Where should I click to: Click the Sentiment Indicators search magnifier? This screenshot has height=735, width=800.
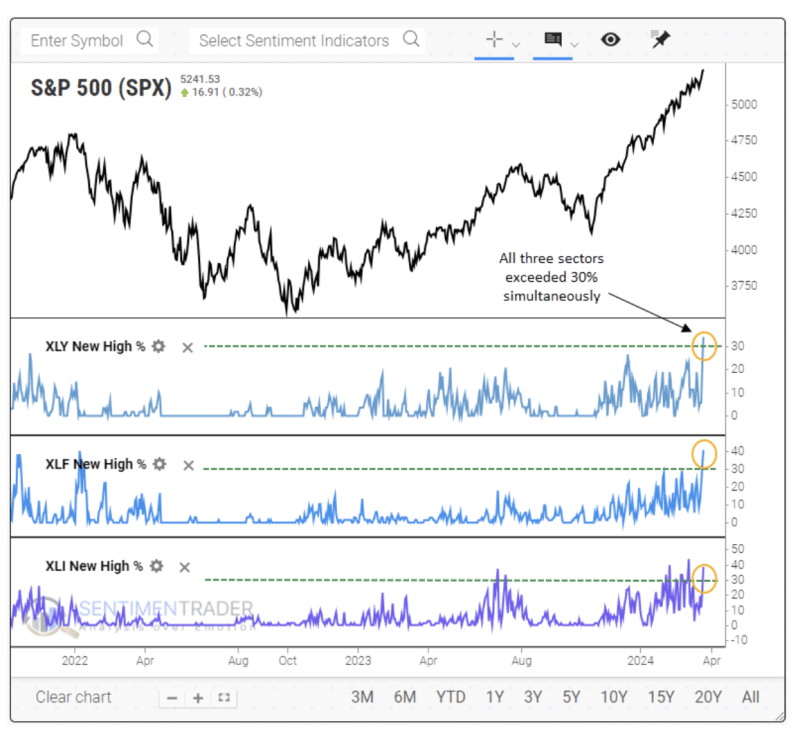[x=411, y=40]
